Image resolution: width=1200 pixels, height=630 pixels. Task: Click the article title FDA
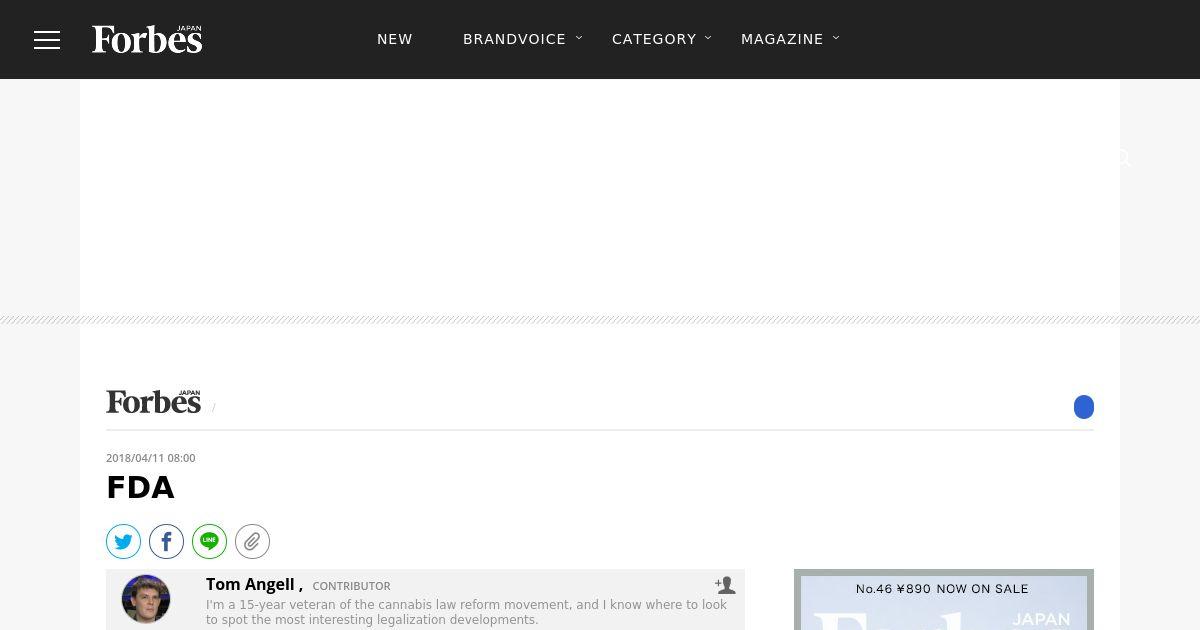(140, 488)
